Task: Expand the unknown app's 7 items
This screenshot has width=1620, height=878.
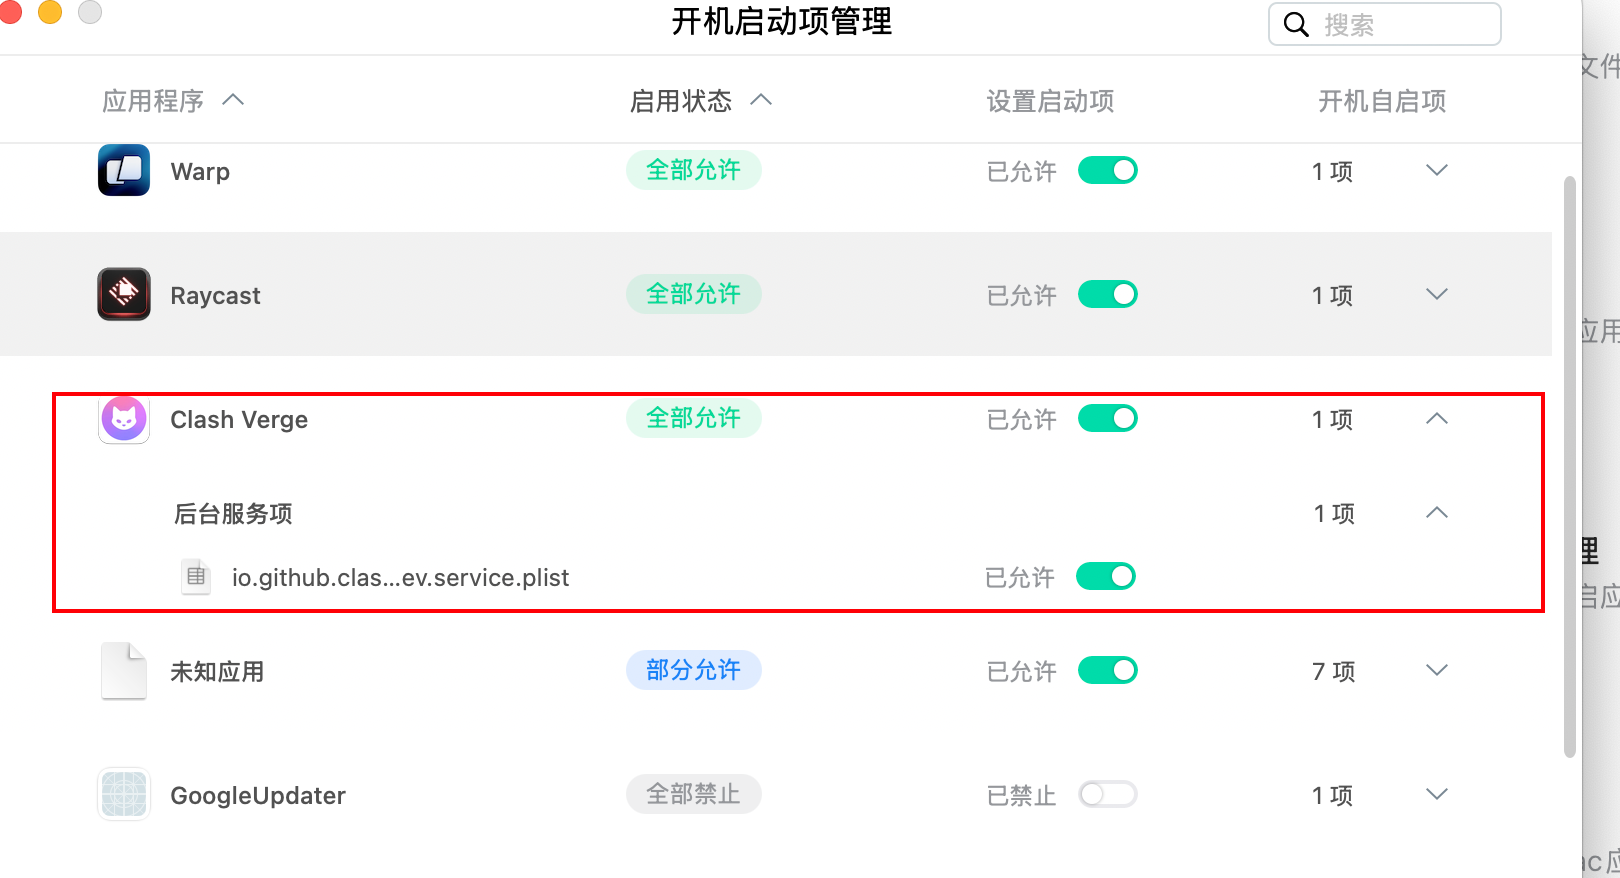Action: 1437,671
